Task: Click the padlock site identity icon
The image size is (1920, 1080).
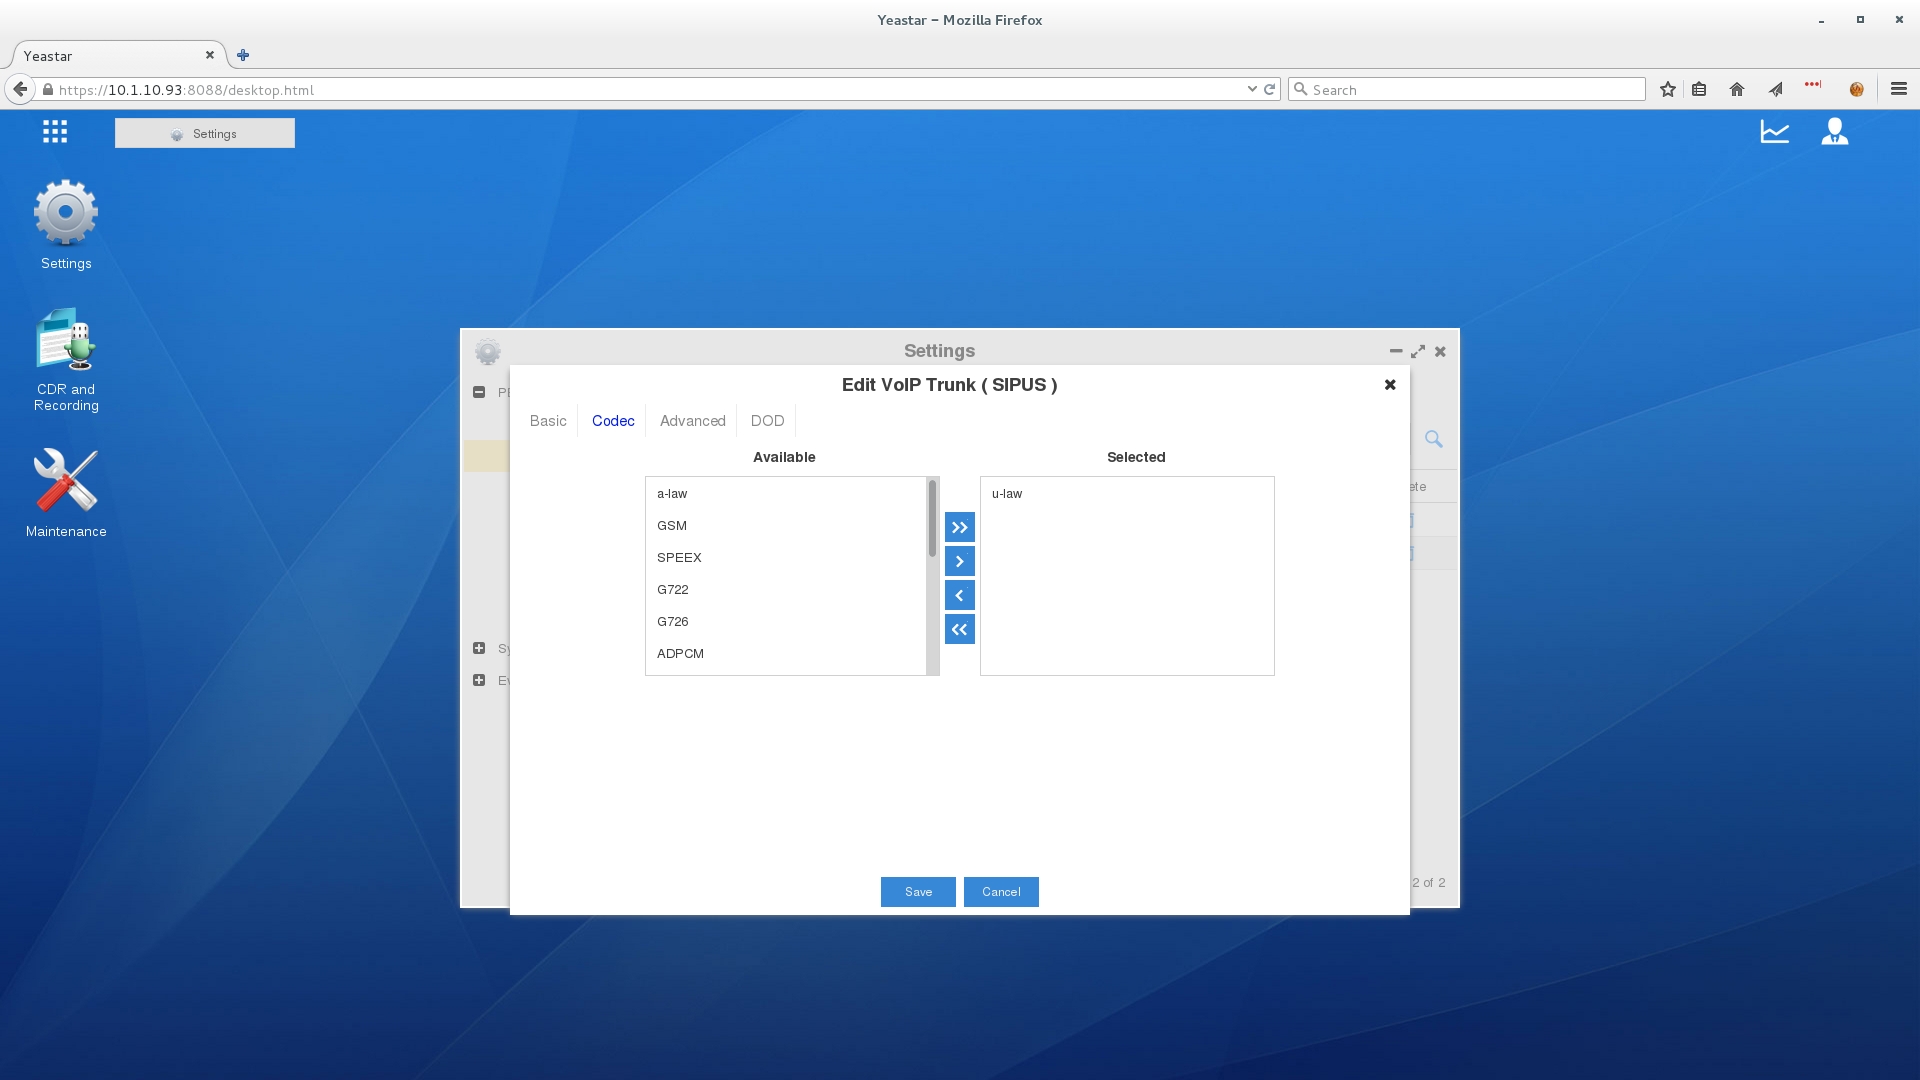Action: pos(47,89)
